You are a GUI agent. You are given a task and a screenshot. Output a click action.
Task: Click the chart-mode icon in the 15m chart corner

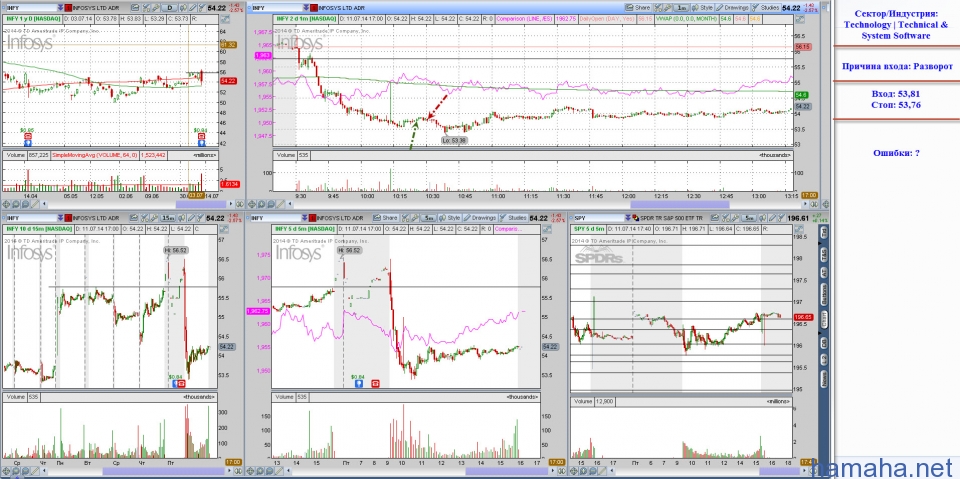(224, 229)
